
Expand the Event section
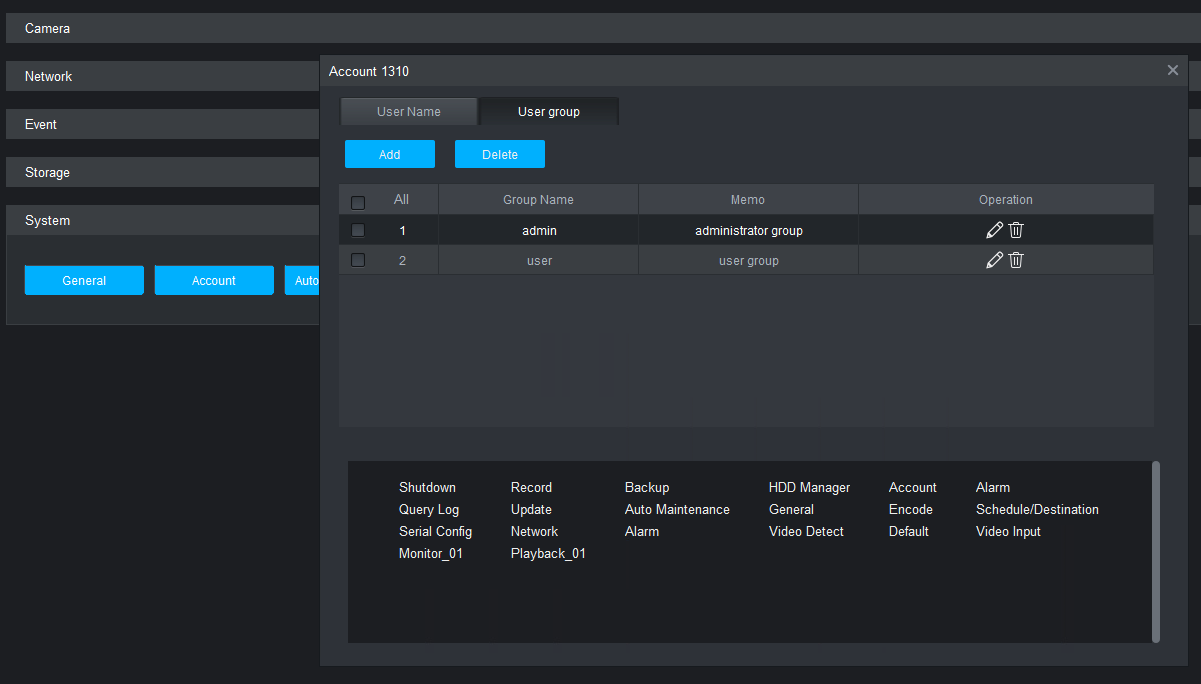(163, 124)
